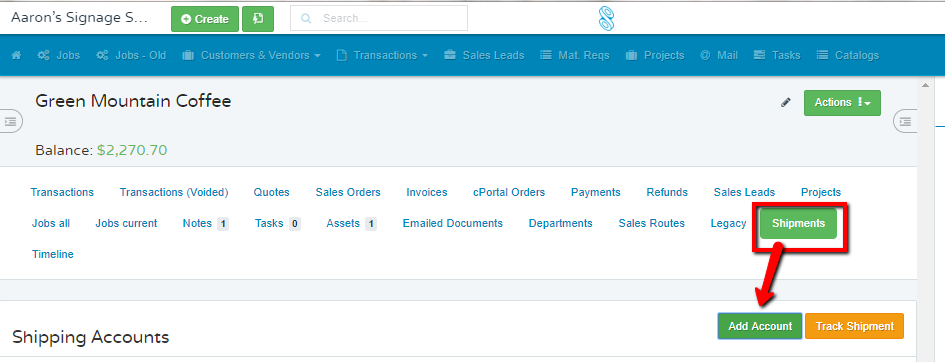Image resolution: width=945 pixels, height=362 pixels.
Task: Select the Legacy tab
Action: (x=728, y=223)
